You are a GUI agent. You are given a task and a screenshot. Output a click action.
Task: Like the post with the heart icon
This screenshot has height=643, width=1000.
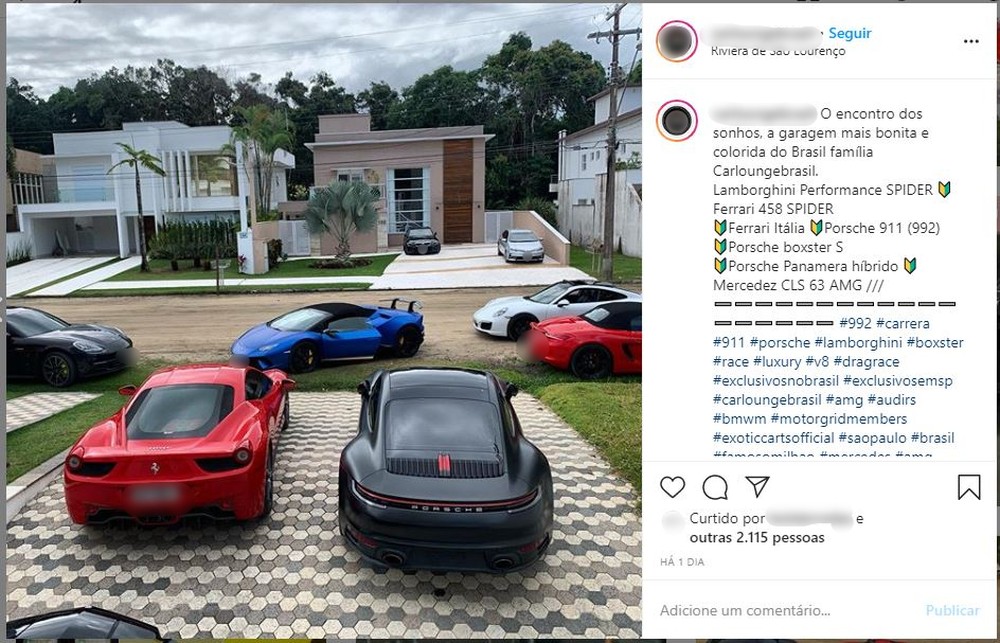click(x=672, y=487)
